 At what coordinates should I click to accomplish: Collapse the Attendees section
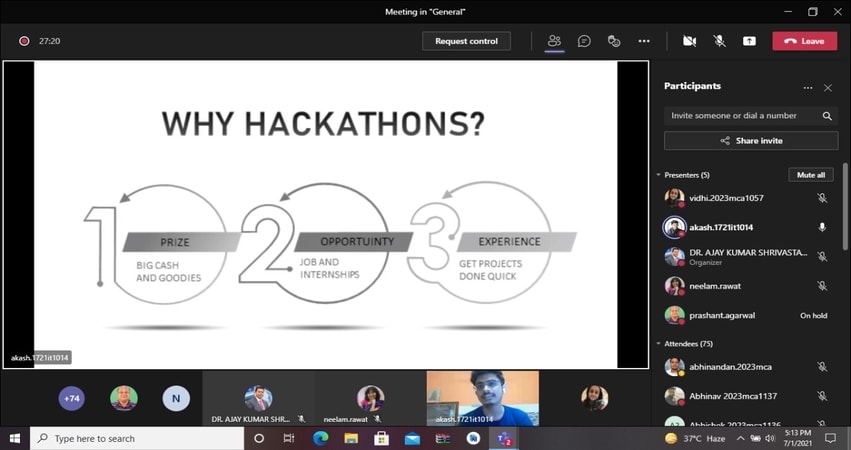tap(659, 344)
